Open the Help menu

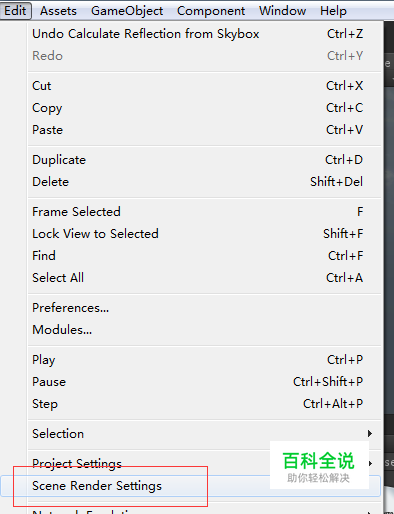[x=333, y=11]
